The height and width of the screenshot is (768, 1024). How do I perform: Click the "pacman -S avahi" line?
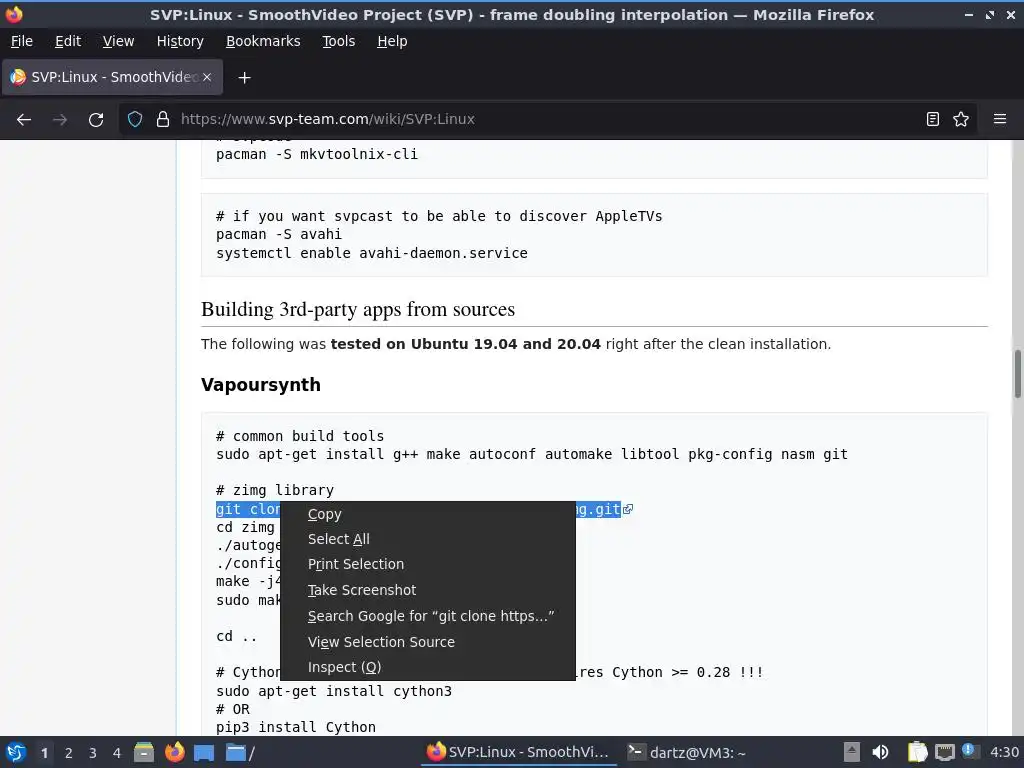coord(279,234)
